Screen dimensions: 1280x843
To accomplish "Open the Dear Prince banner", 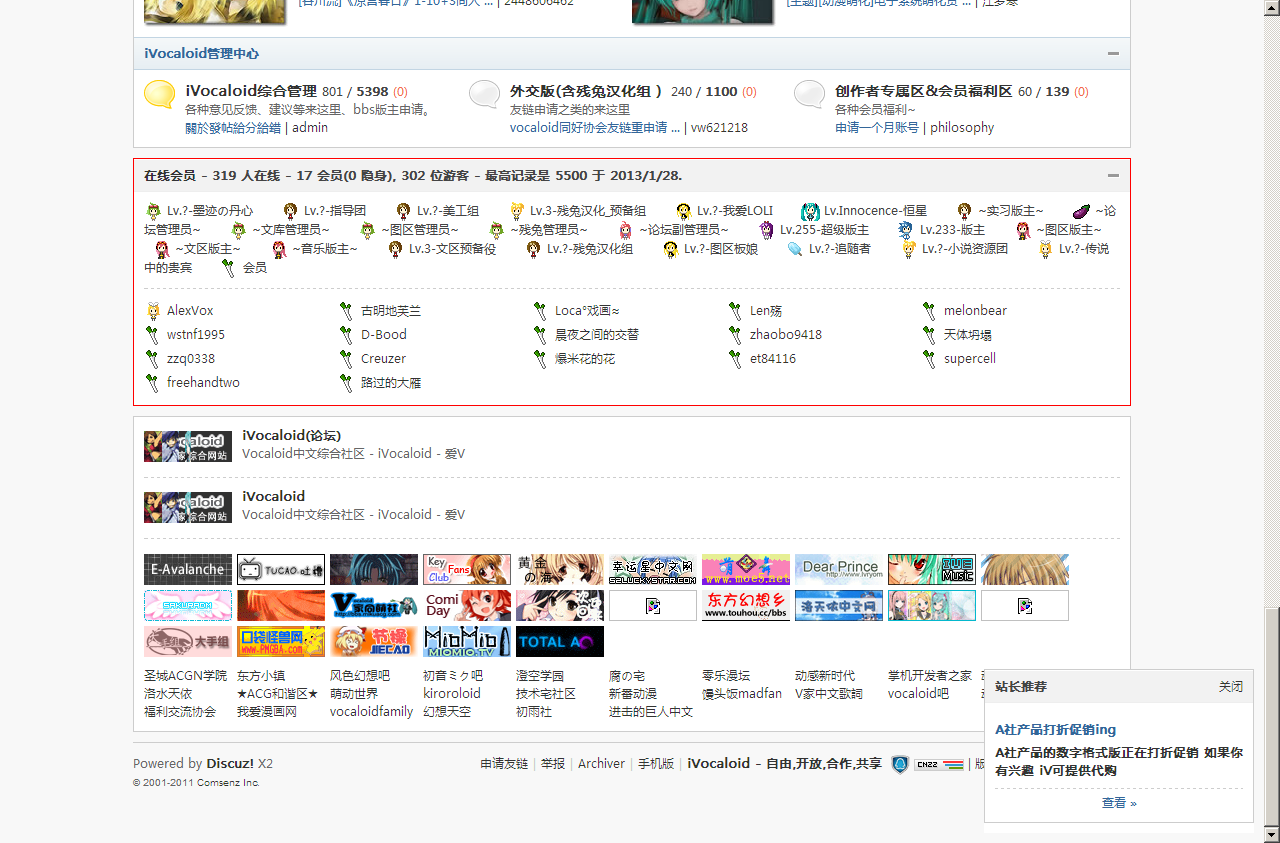I will tap(839, 569).
